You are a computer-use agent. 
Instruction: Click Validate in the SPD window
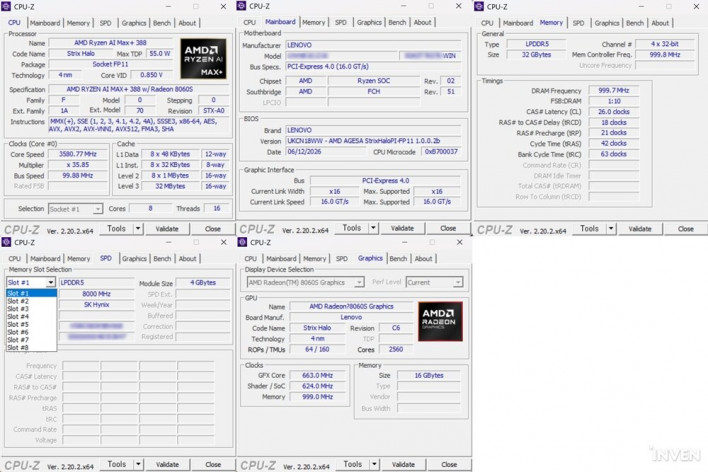(167, 464)
